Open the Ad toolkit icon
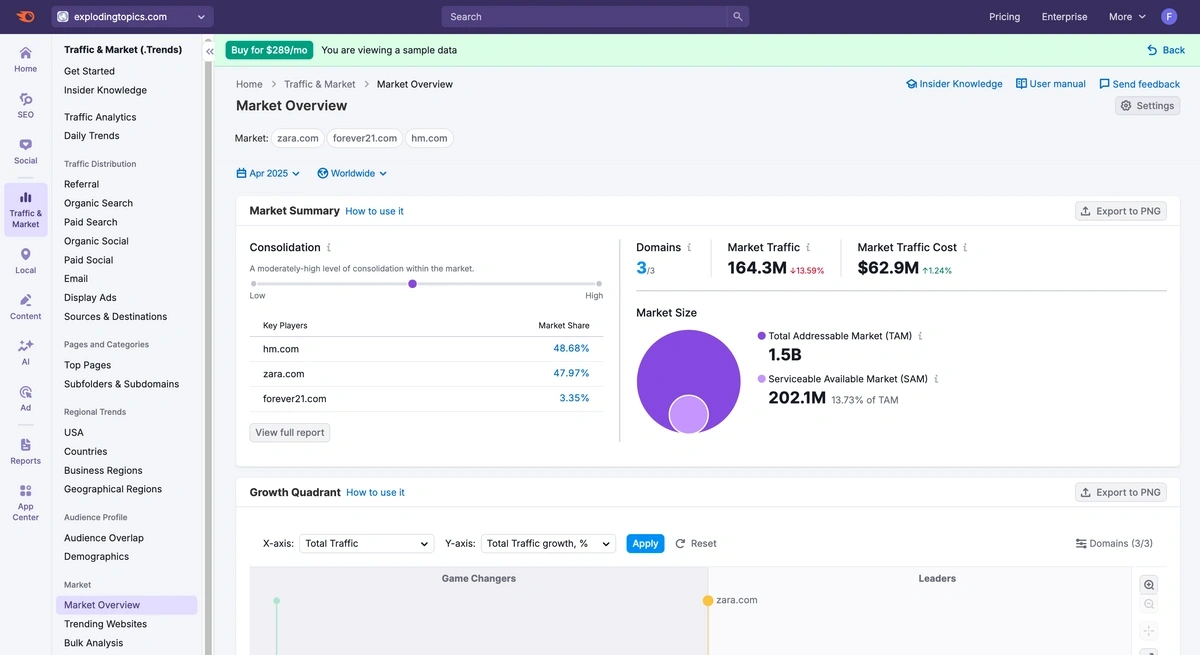The image size is (1200, 655). click(26, 398)
